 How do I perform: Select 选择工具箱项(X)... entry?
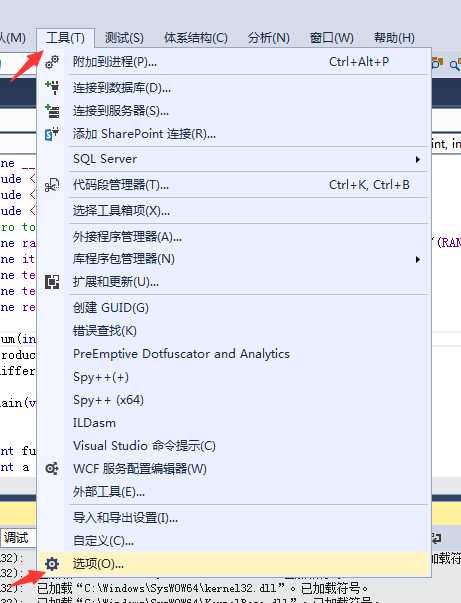[235, 211]
